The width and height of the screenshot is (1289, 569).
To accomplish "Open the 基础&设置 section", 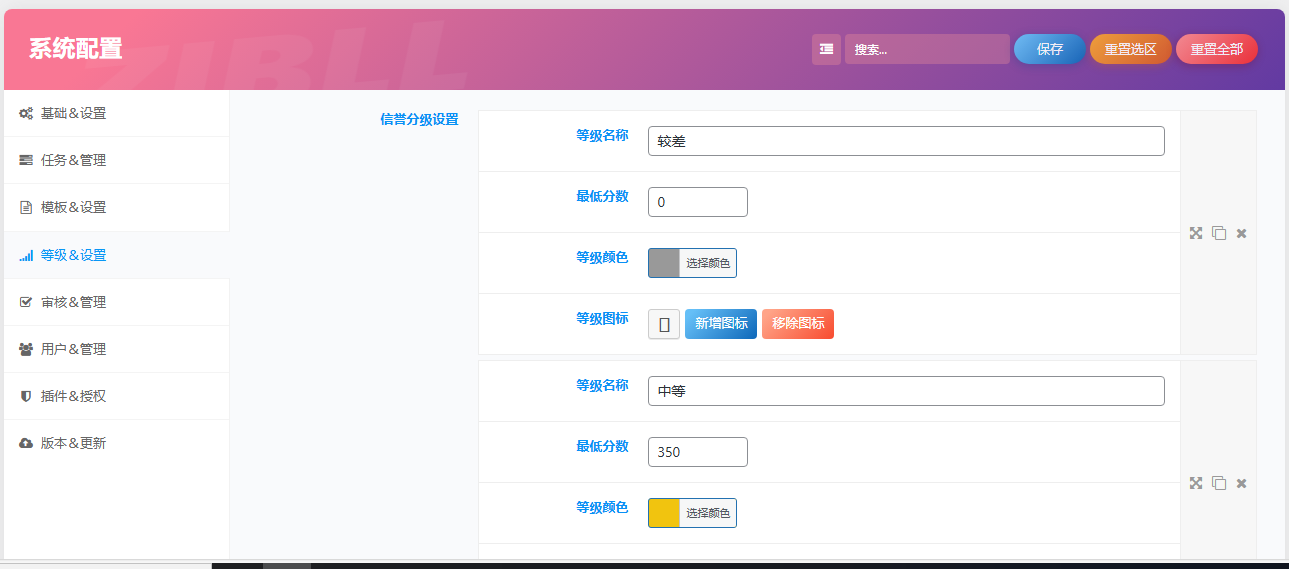I will [73, 113].
